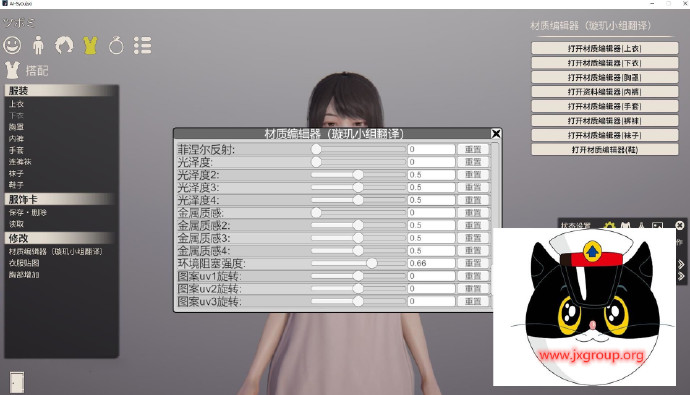Open the face customization tab icon
This screenshot has height=395, width=690.
pyautogui.click(x=12, y=45)
